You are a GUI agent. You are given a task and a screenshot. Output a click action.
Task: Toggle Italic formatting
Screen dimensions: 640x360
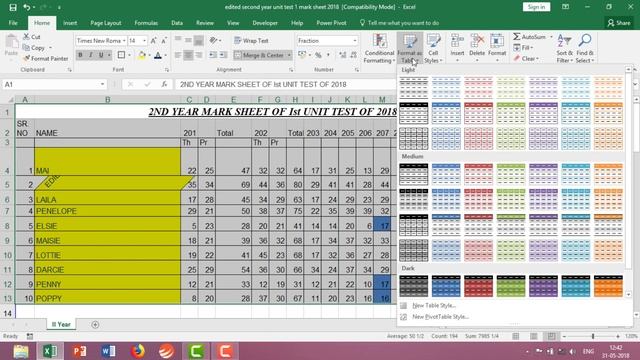point(91,55)
